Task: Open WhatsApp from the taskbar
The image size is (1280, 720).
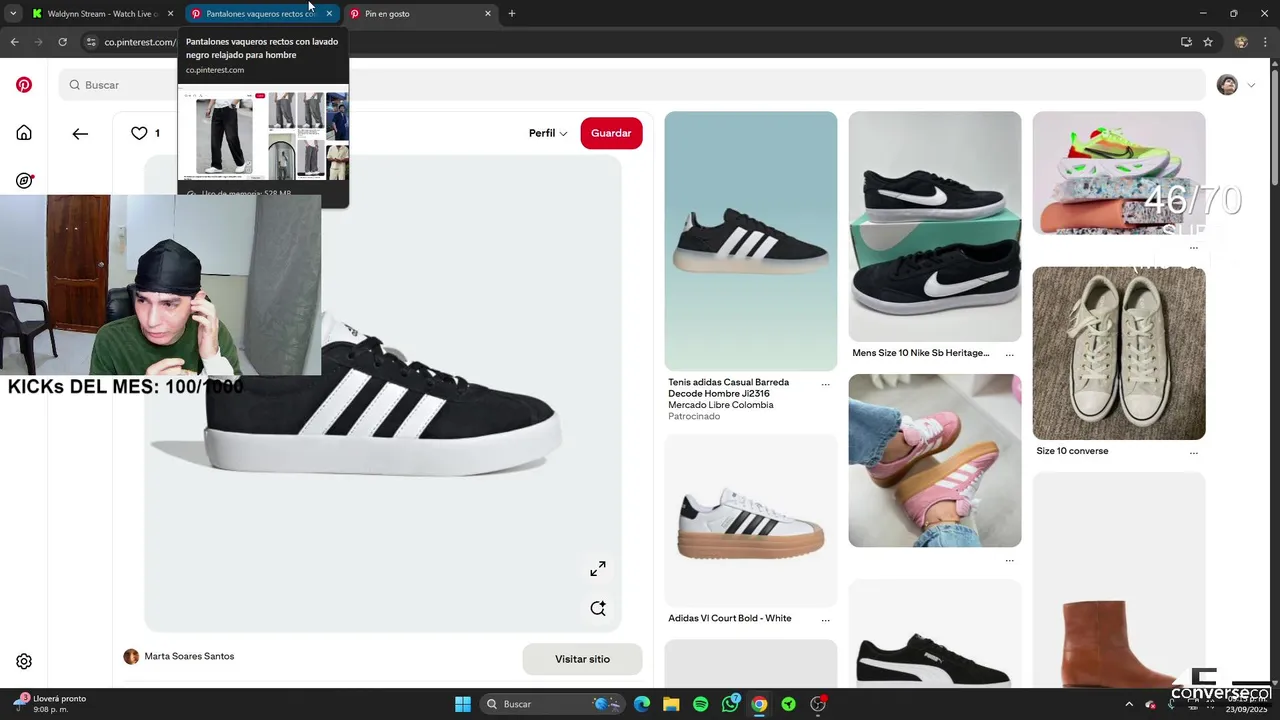Action: [730, 704]
